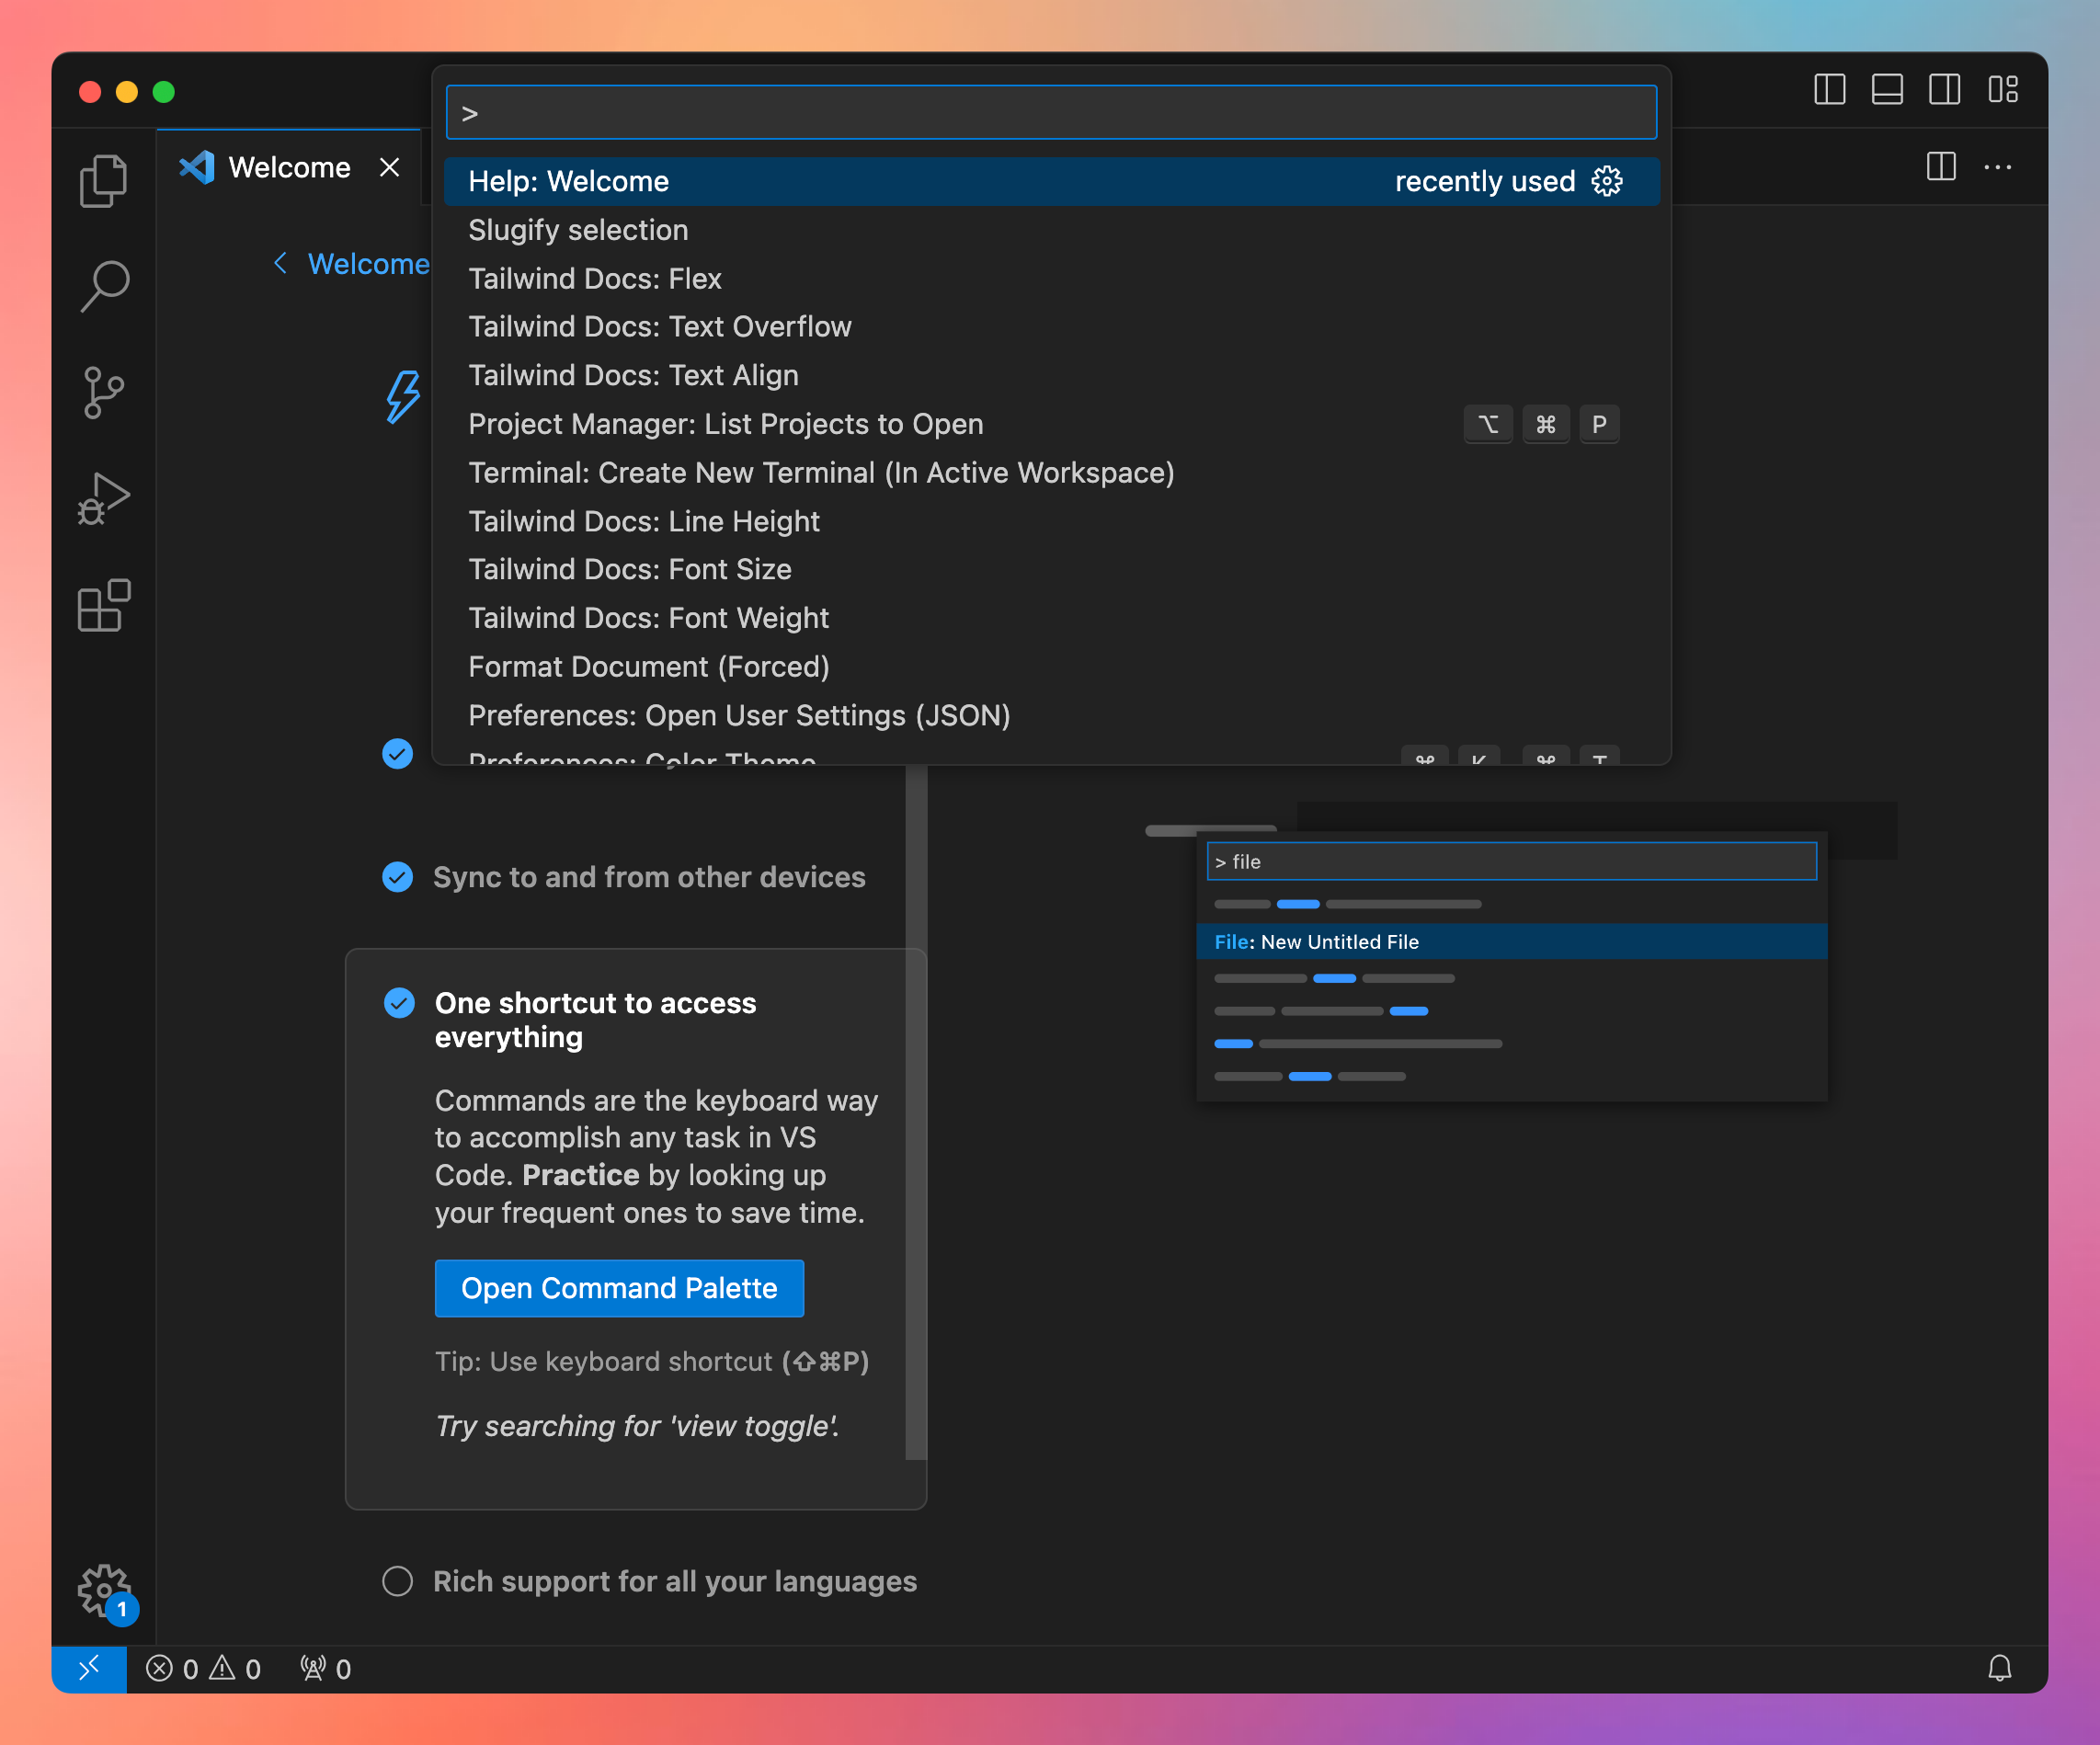The height and width of the screenshot is (1745, 2100).
Task: Click the remote window status bar icon
Action: coord(89,1668)
